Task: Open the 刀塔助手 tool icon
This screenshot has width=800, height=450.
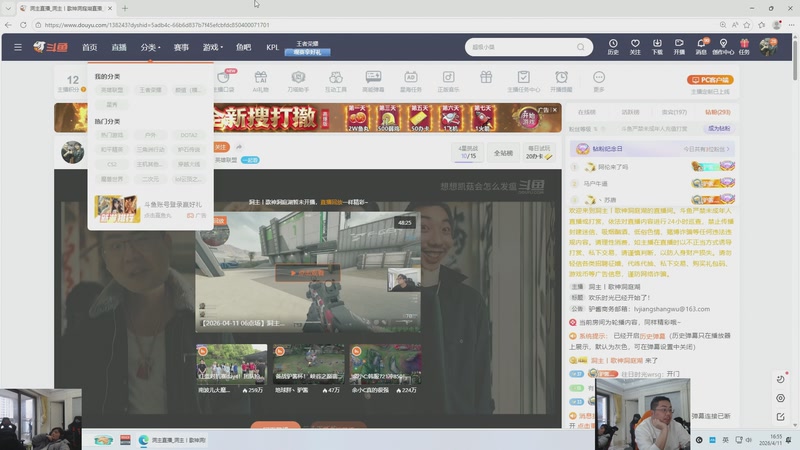Action: coord(298,81)
